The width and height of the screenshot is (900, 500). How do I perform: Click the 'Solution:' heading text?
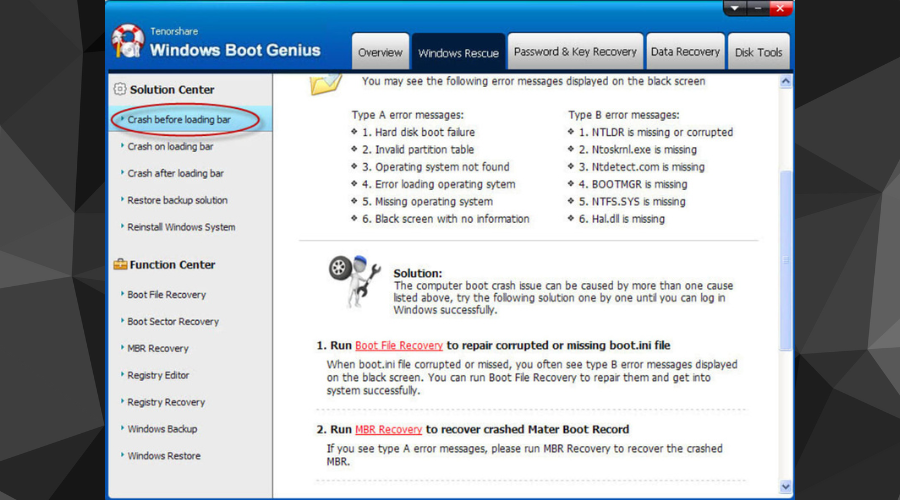click(417, 273)
